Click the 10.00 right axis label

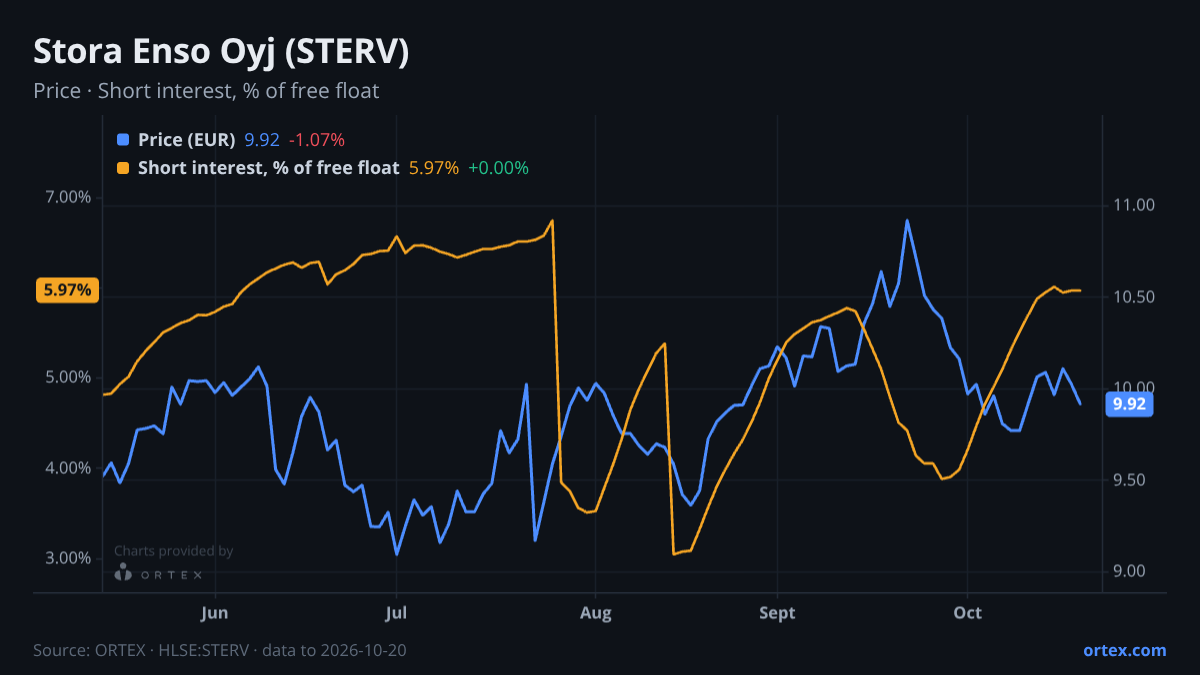click(1132, 388)
